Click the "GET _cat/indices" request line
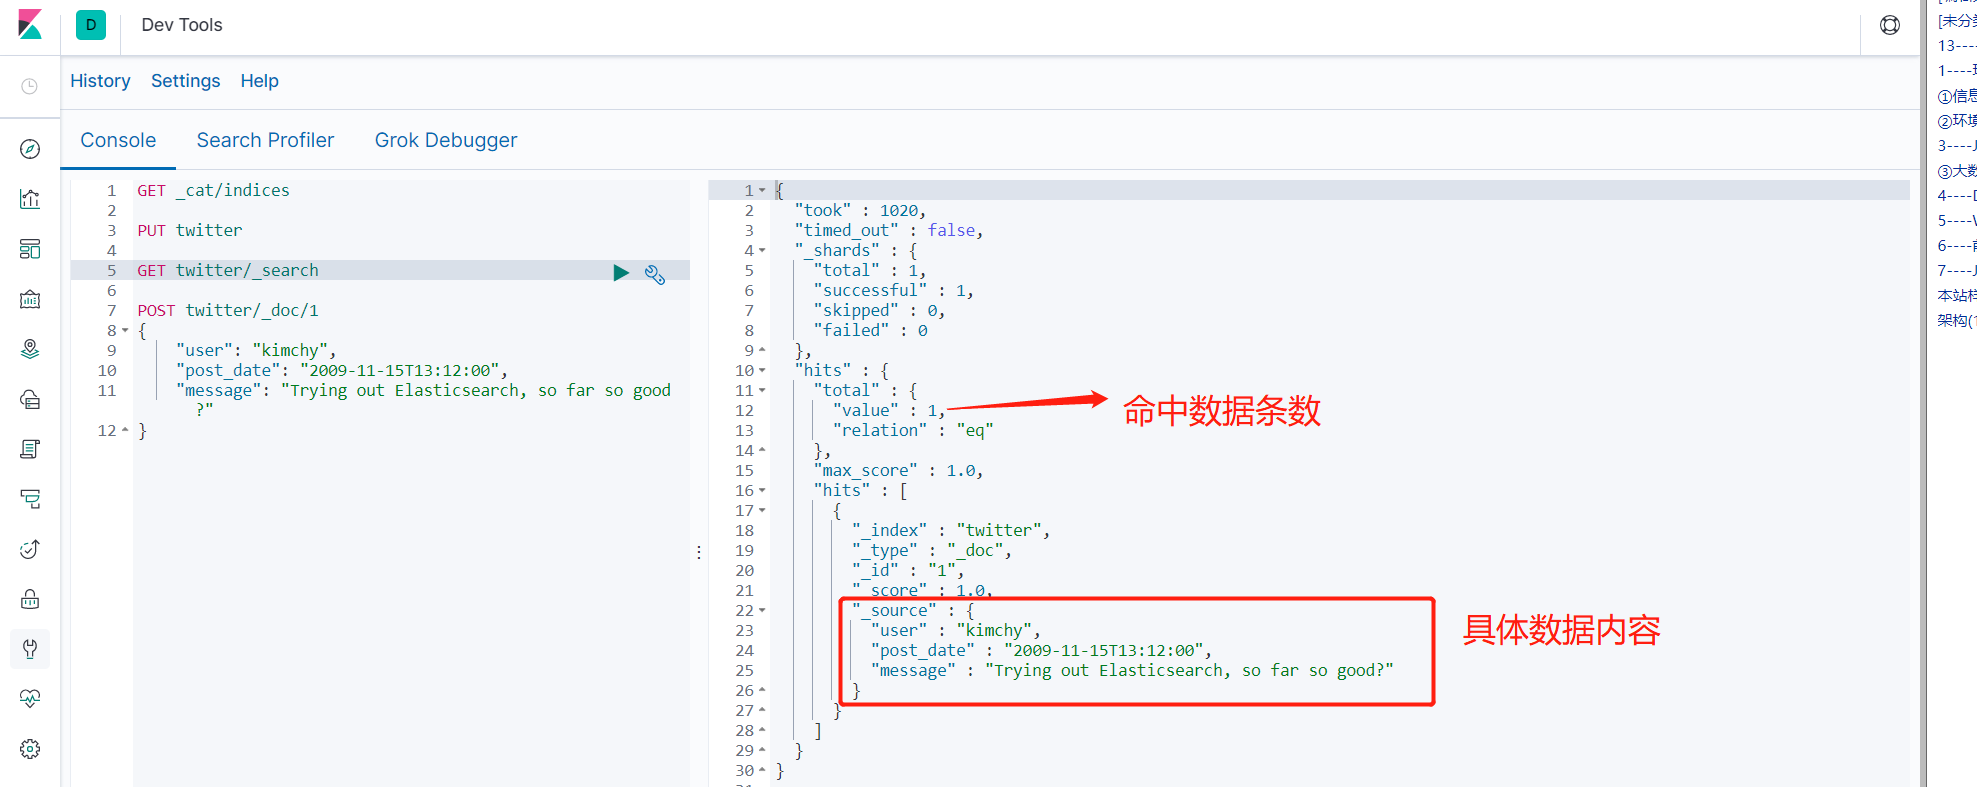 [x=213, y=190]
